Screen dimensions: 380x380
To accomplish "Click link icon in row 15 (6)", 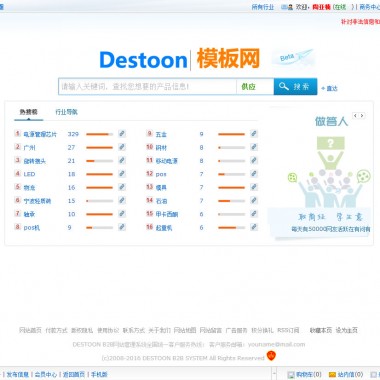I will coord(254,214).
